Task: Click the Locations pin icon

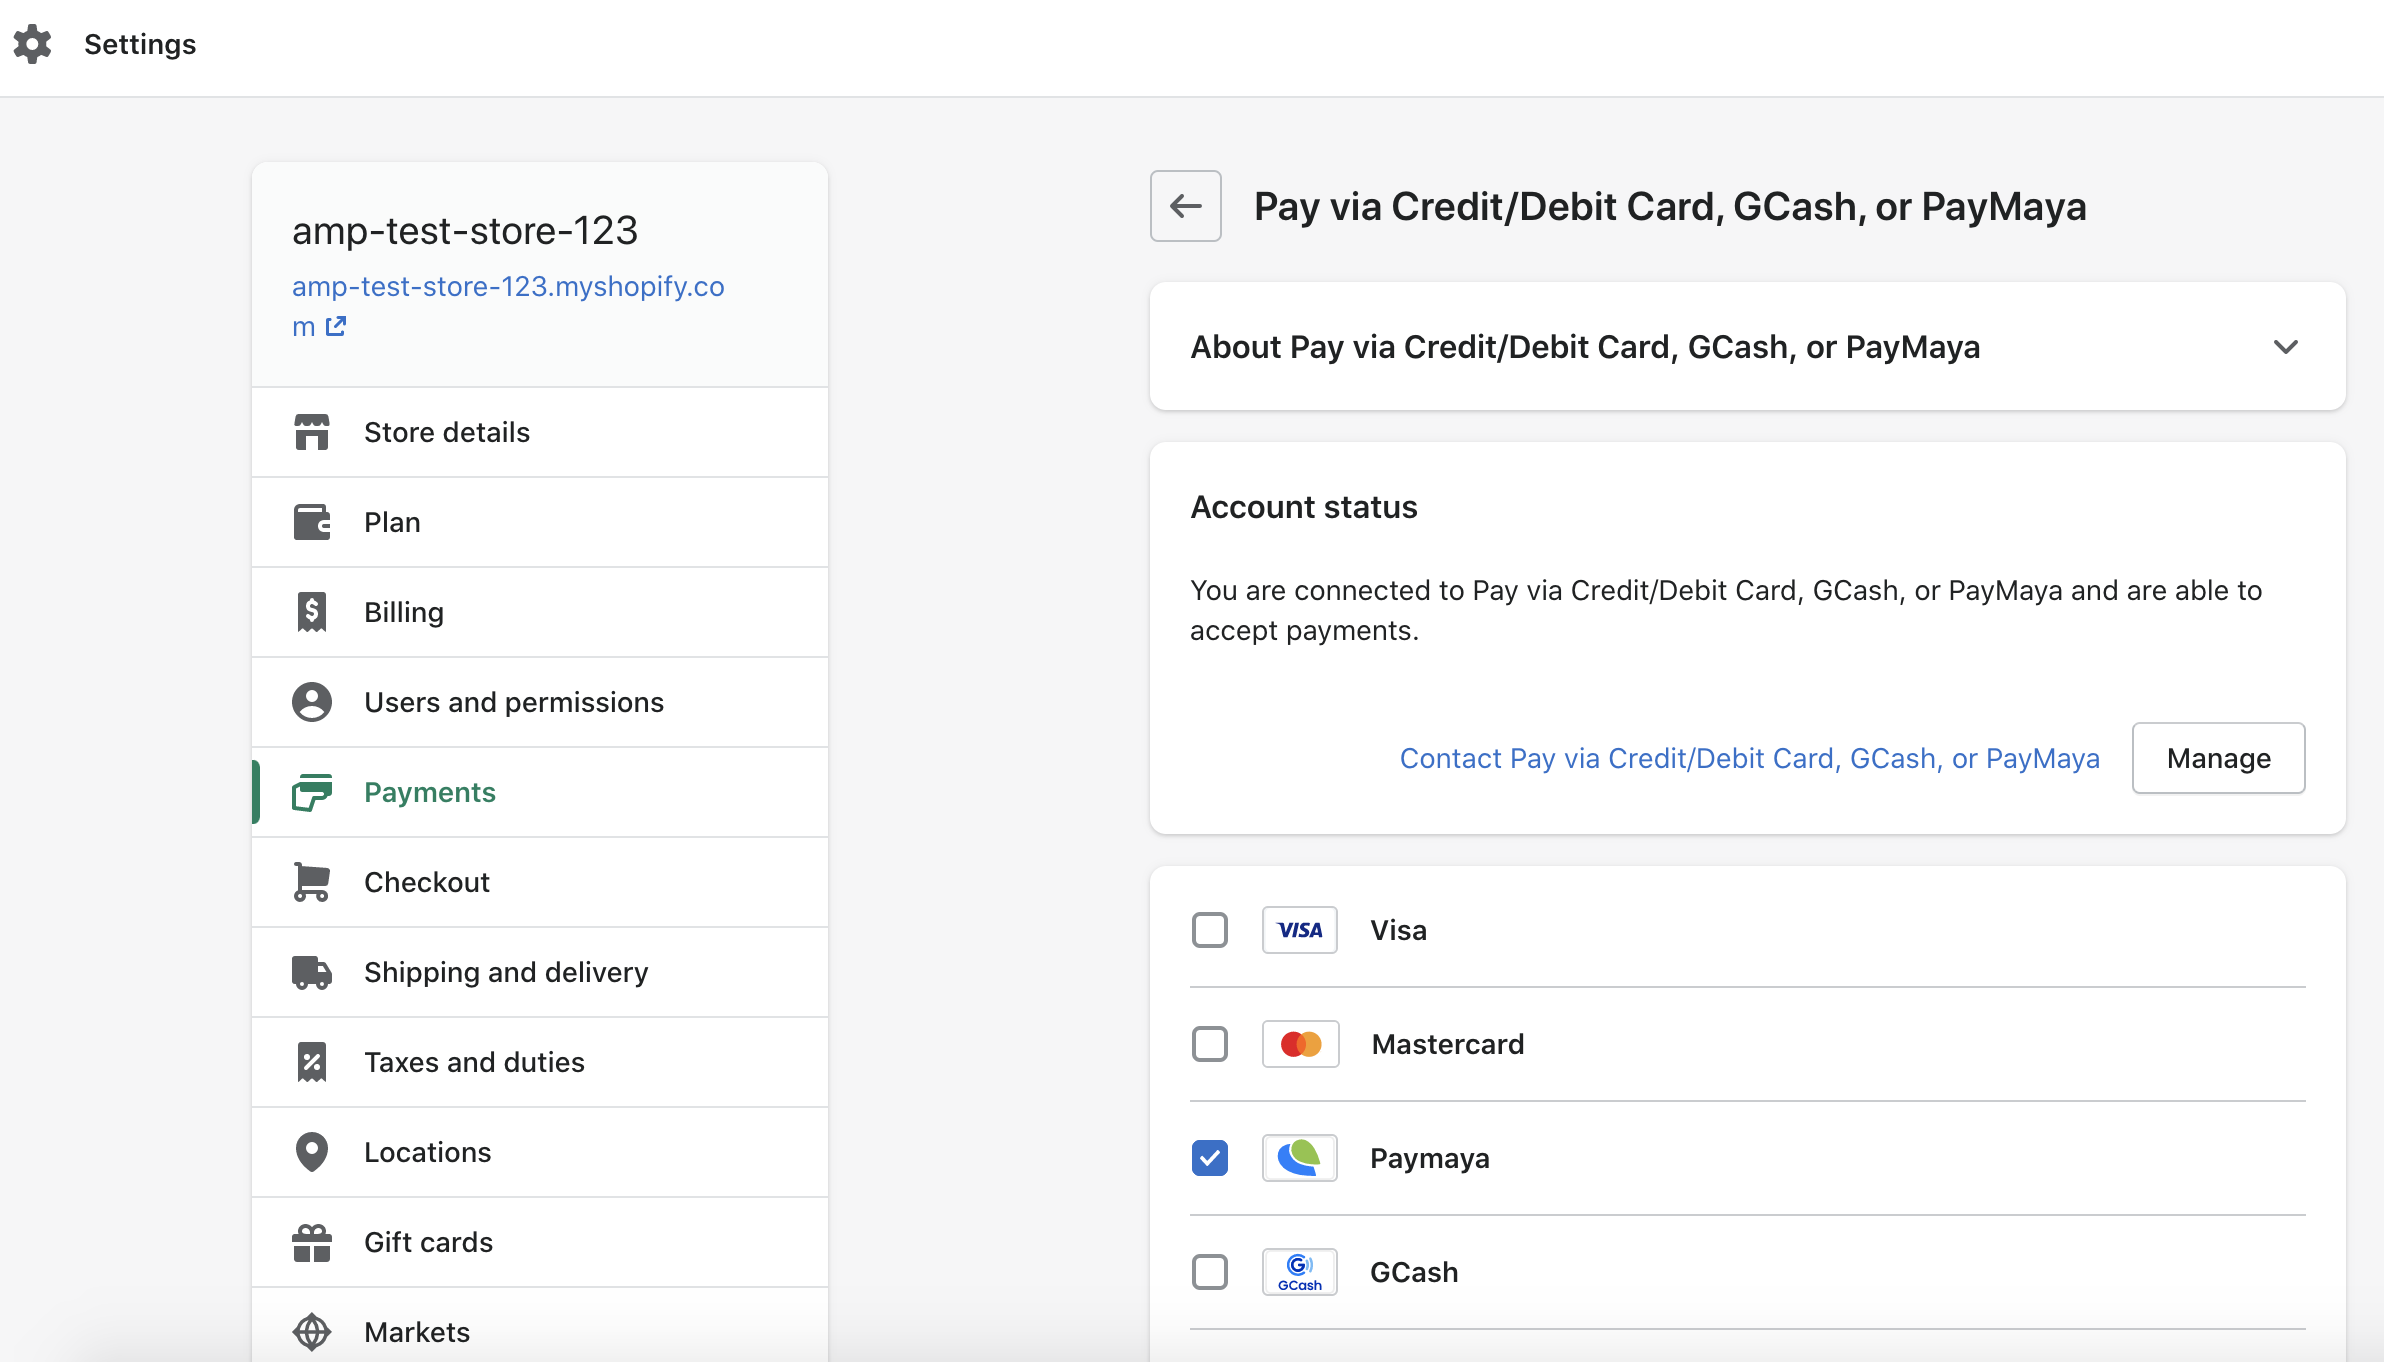Action: (x=311, y=1152)
